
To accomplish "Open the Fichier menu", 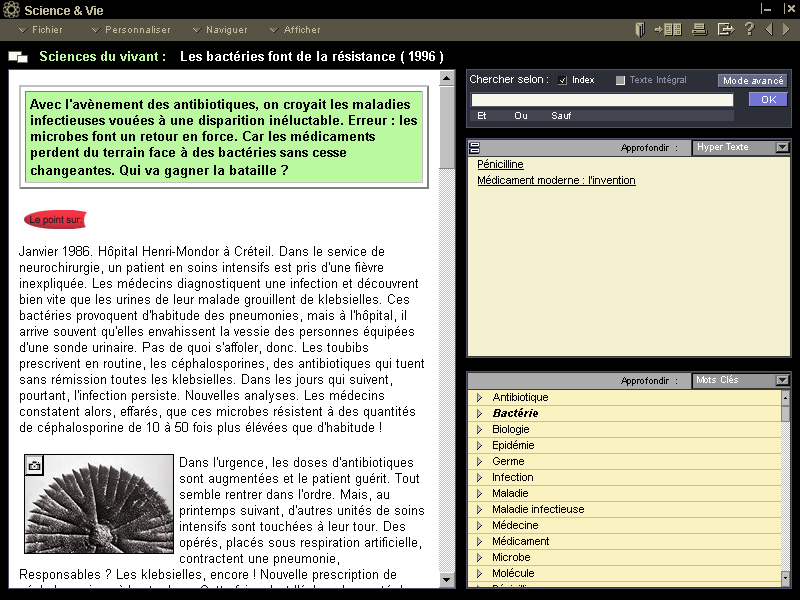I will tap(40, 30).
